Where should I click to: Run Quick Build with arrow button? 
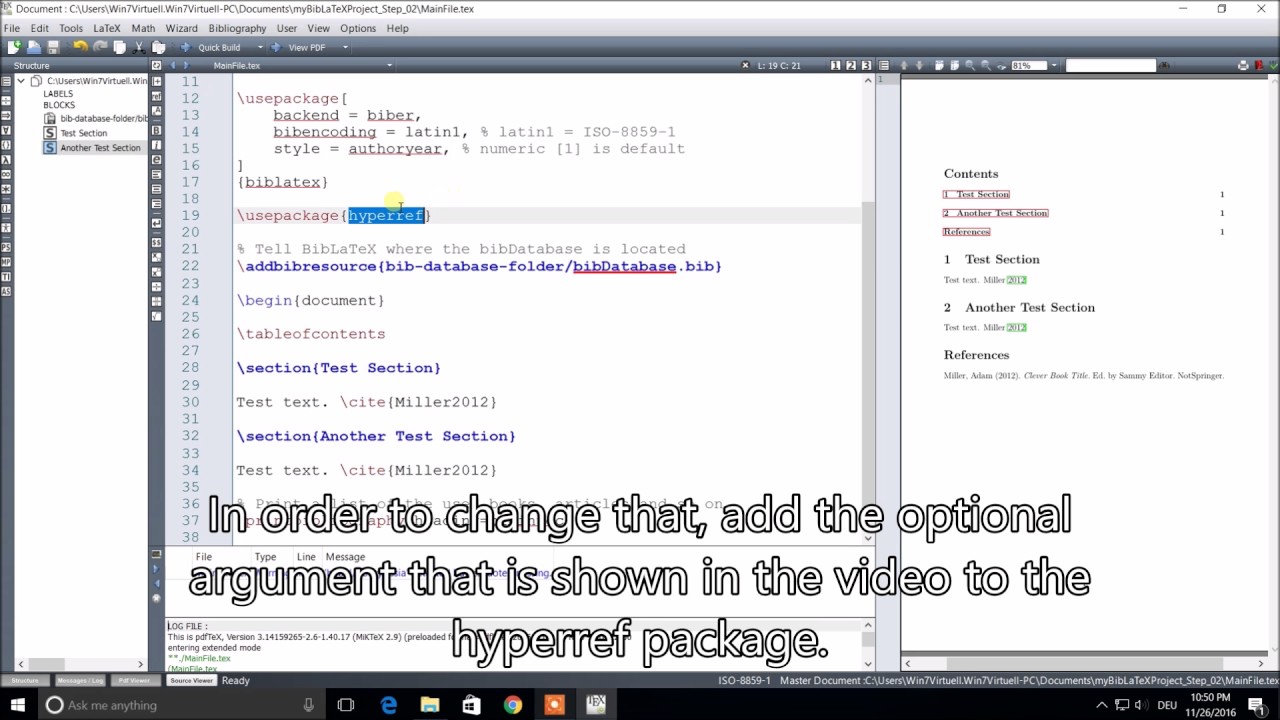[185, 47]
